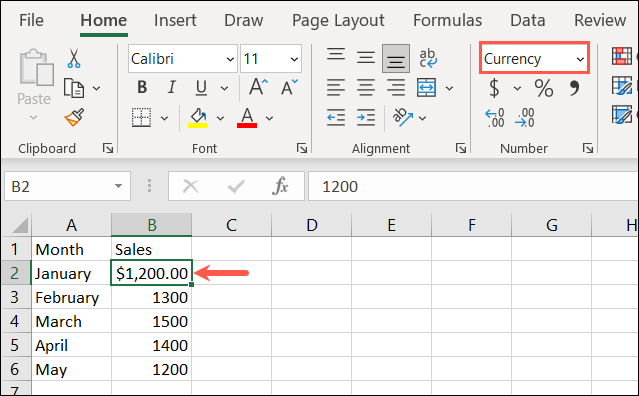Open the File tab
This screenshot has height=396, width=639.
tap(31, 20)
